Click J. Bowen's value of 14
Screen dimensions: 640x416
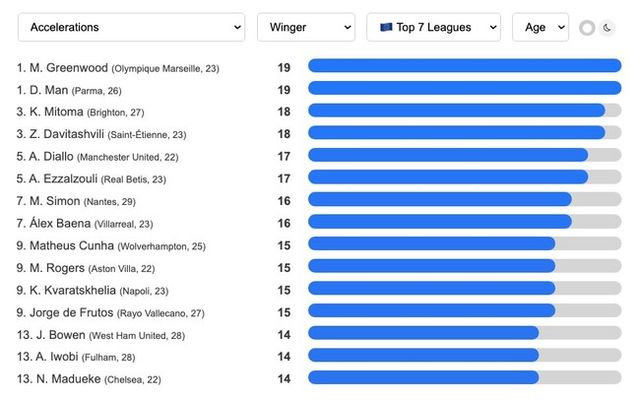click(x=284, y=334)
